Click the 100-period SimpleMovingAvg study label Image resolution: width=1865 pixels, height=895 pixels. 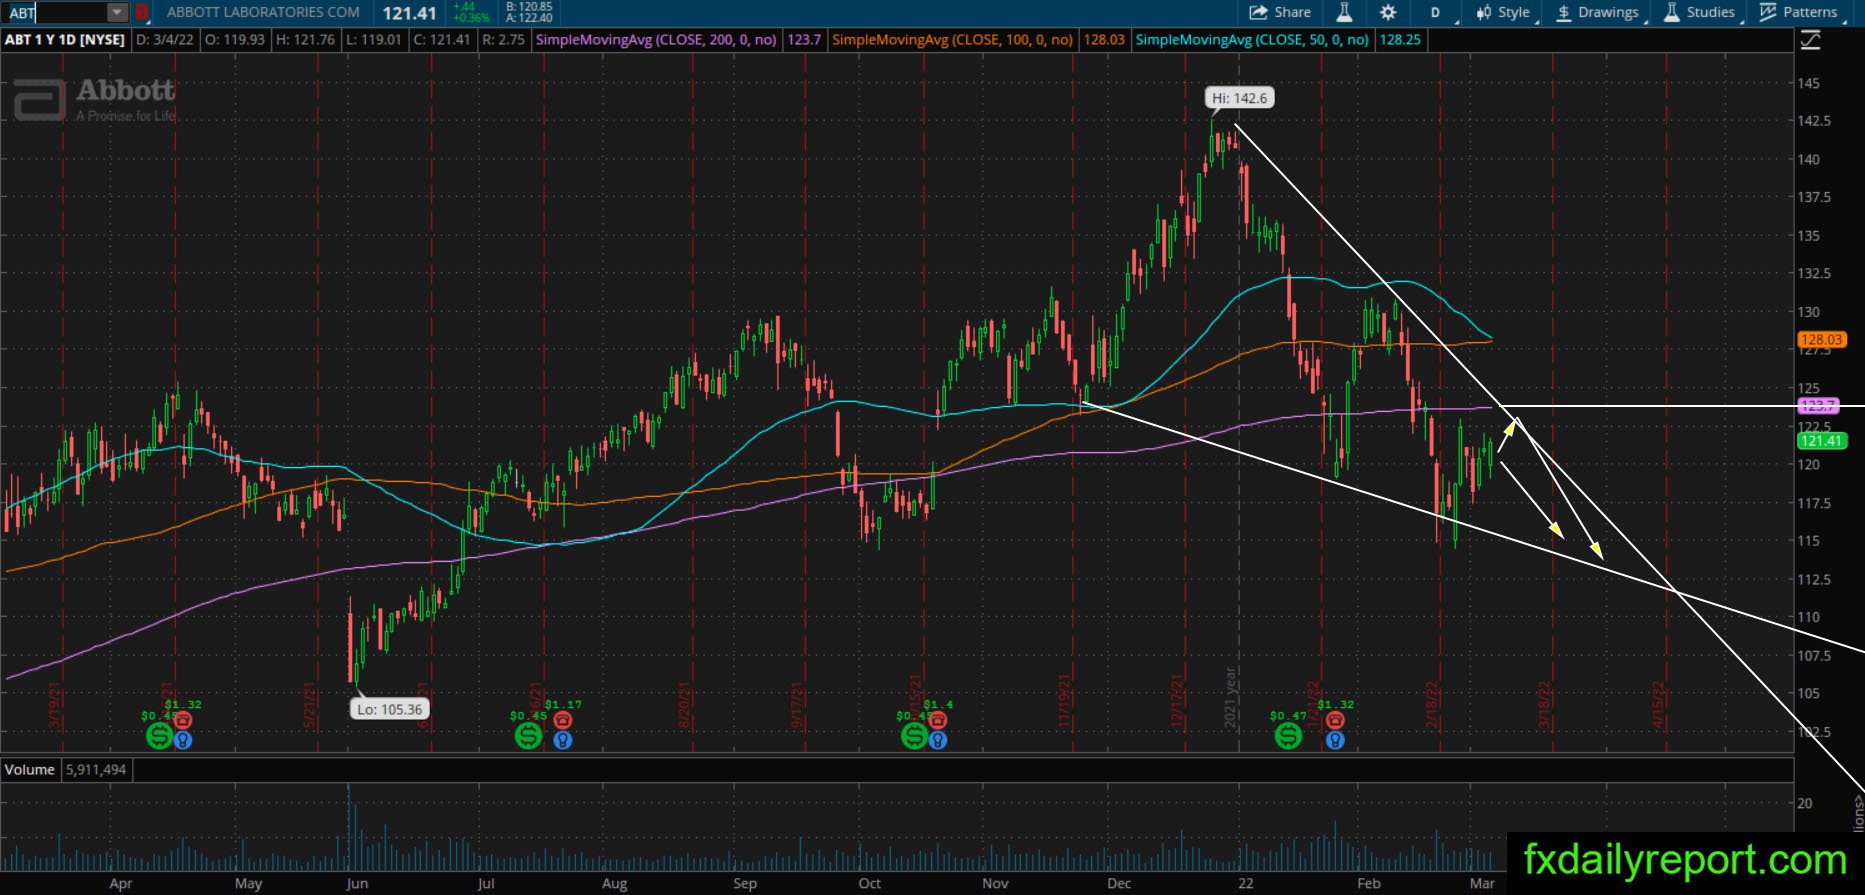click(952, 40)
